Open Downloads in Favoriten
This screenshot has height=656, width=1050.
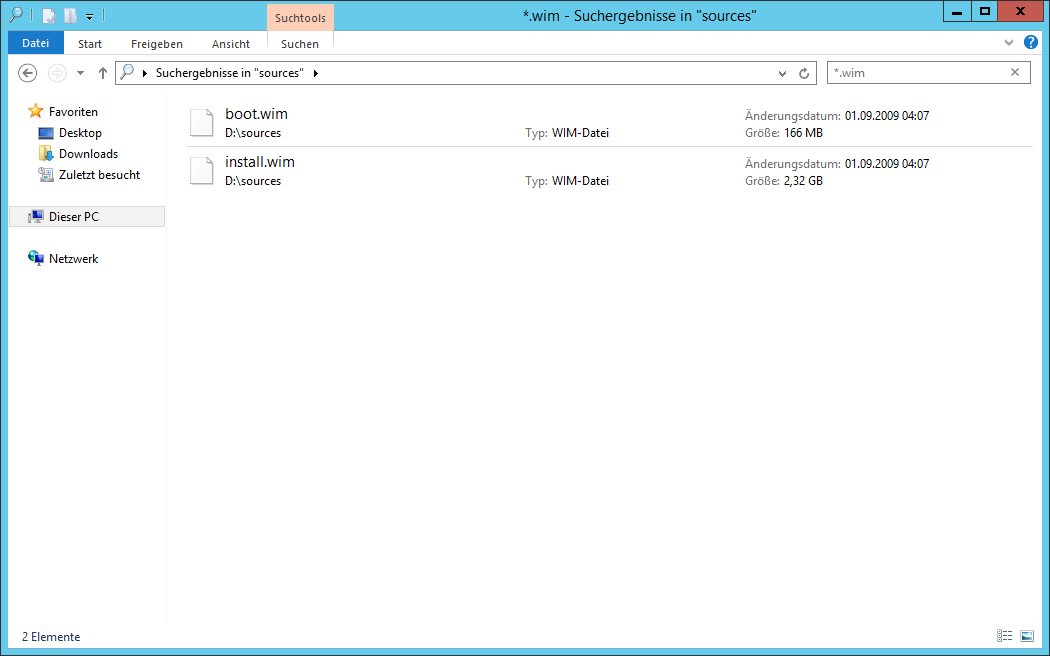pyautogui.click(x=88, y=154)
